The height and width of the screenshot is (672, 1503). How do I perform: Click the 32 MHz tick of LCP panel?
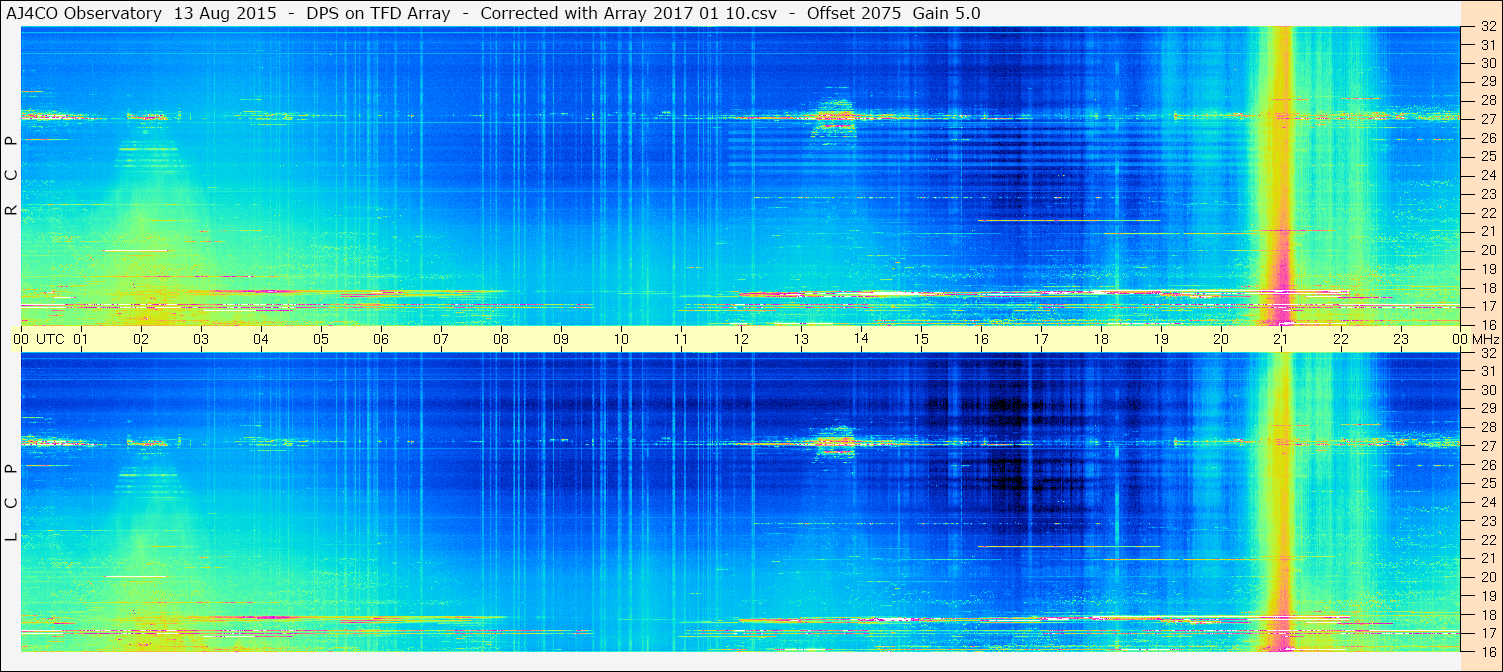(x=1487, y=353)
